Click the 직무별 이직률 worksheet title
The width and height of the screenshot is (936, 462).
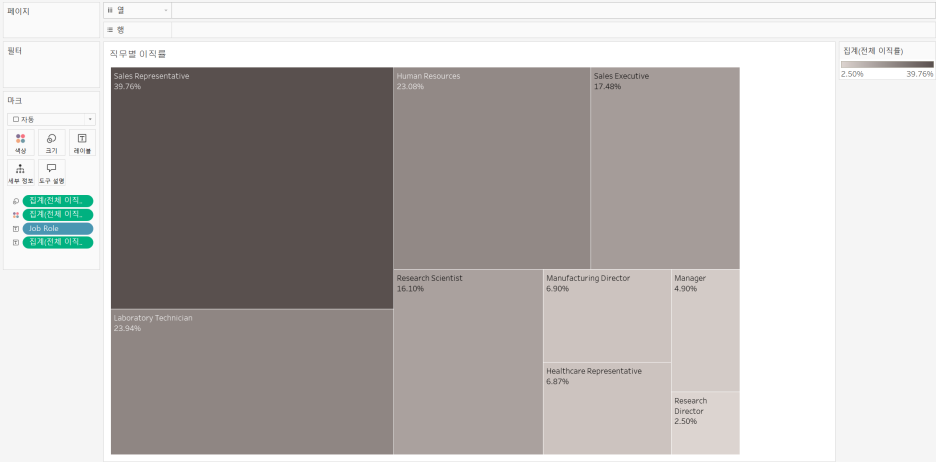click(138, 54)
